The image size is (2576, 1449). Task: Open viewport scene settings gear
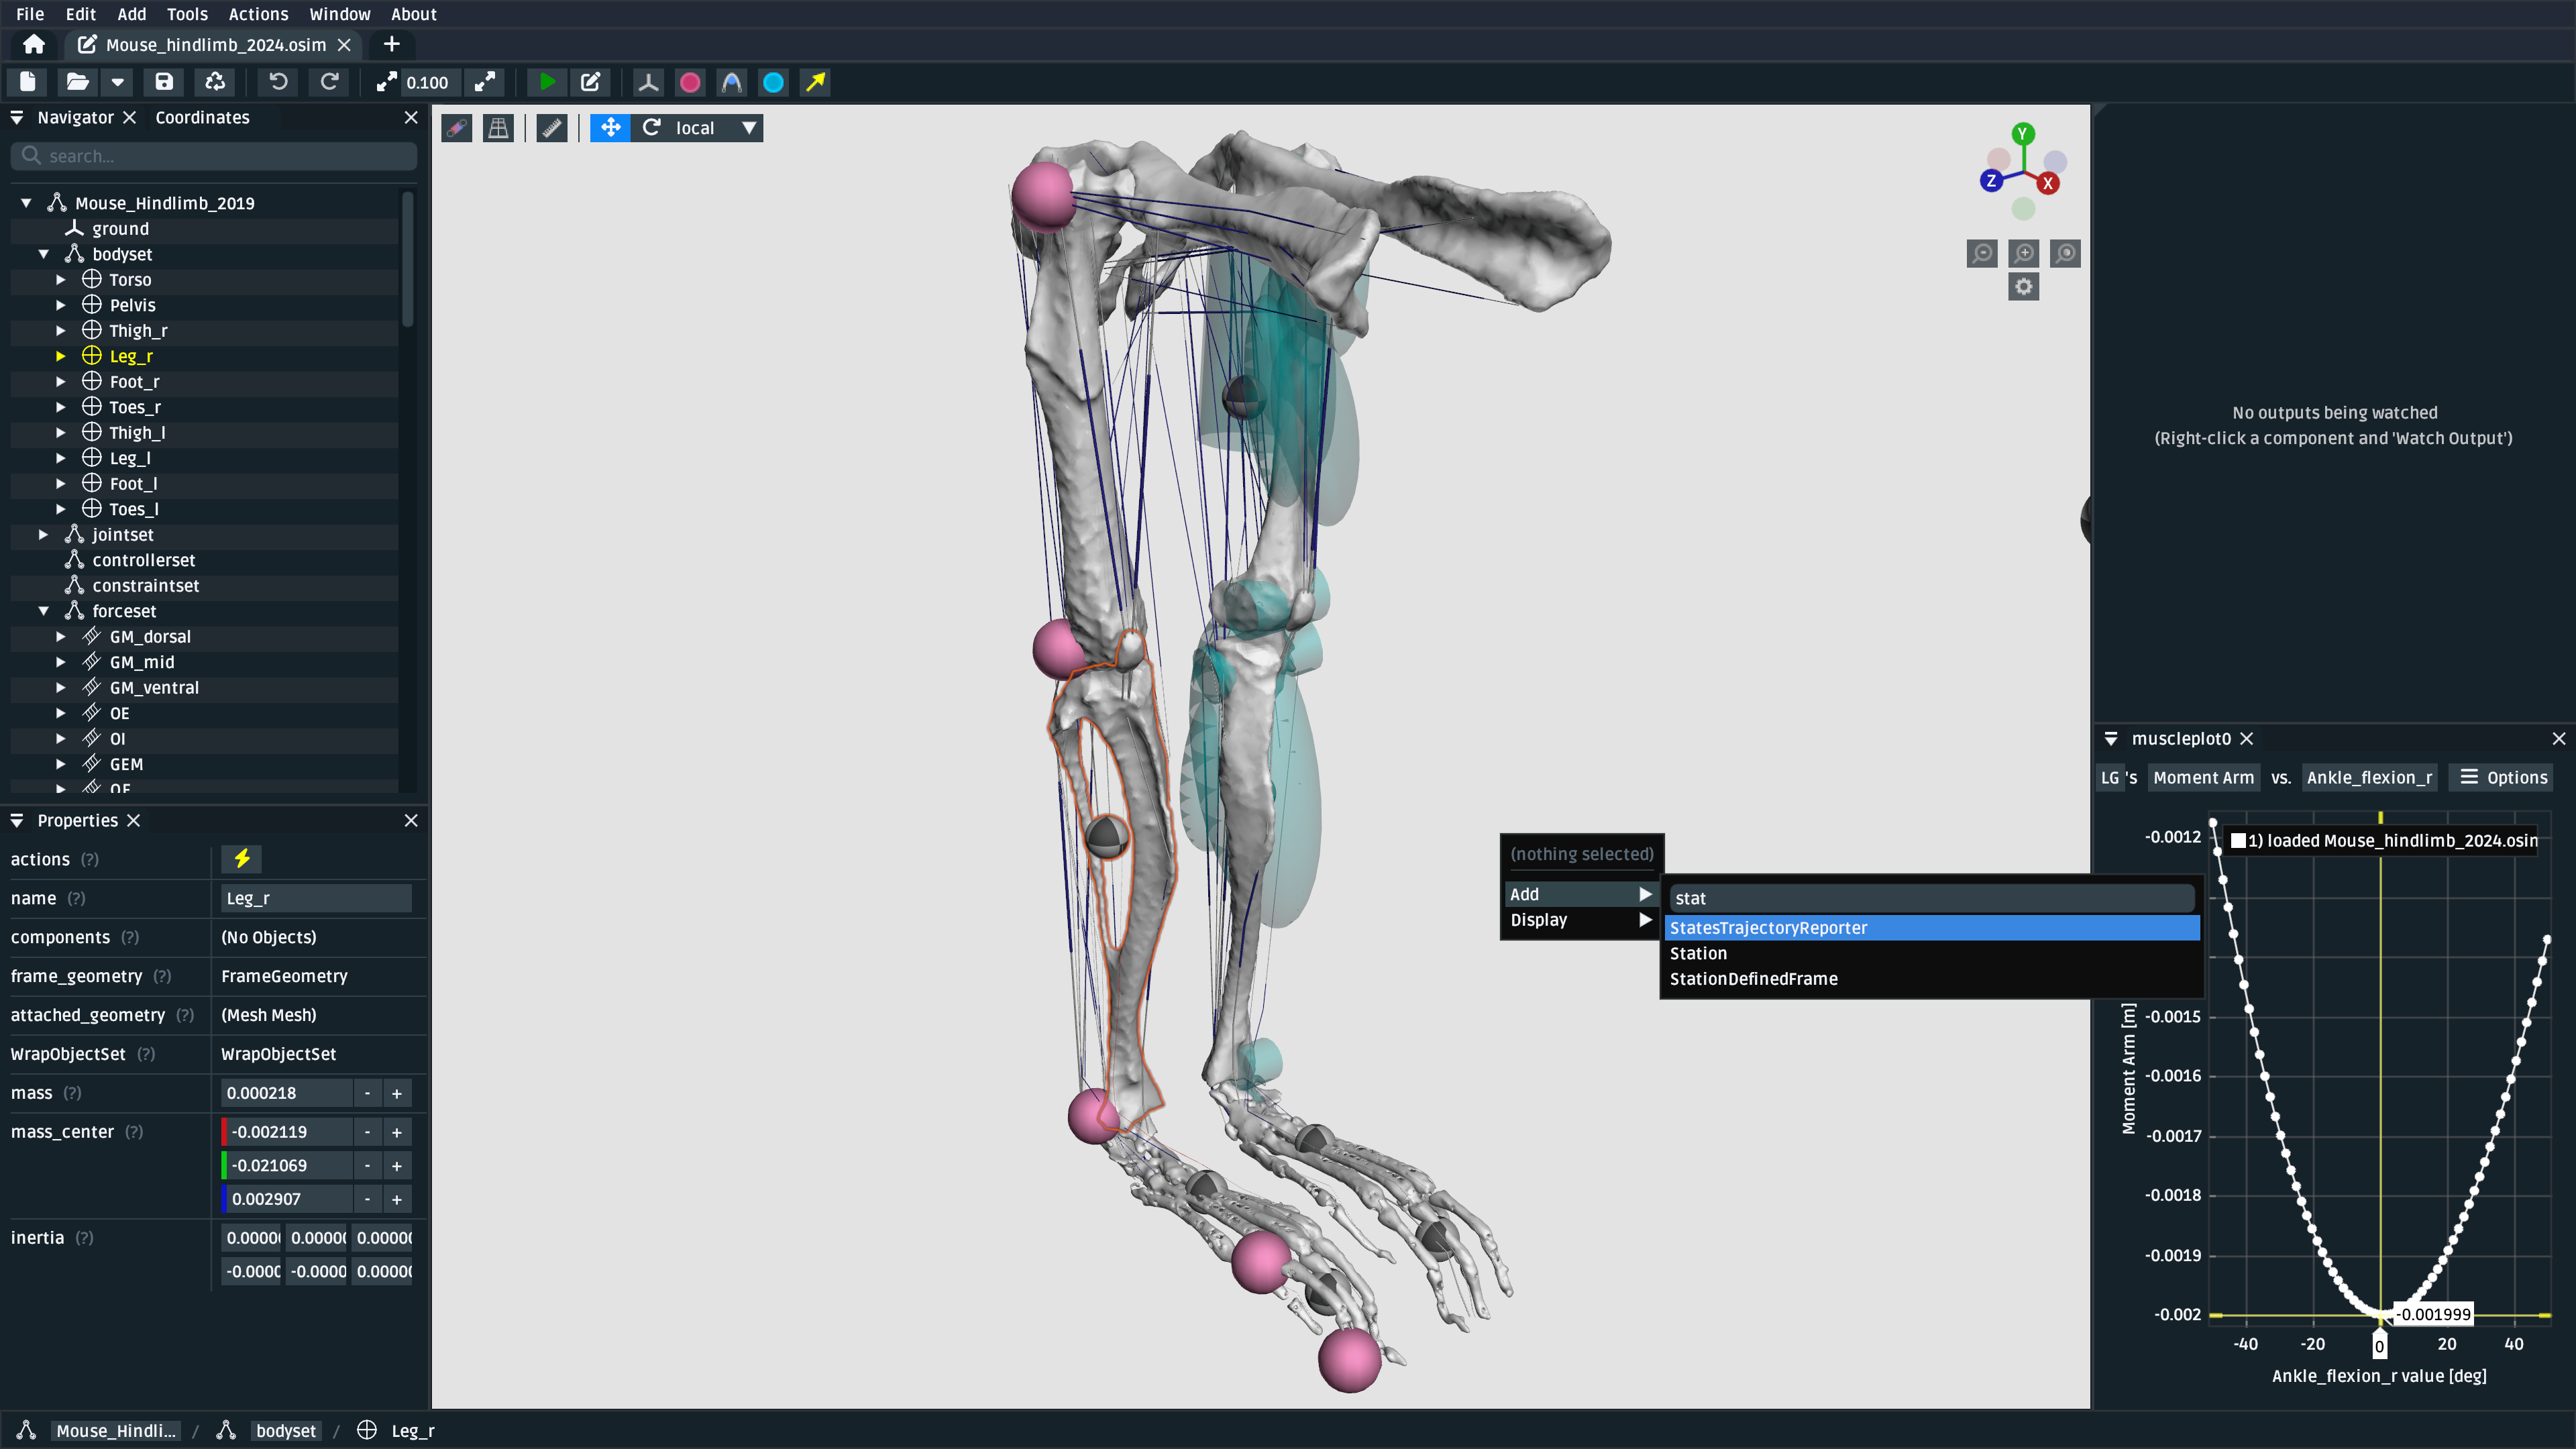pyautogui.click(x=2024, y=287)
